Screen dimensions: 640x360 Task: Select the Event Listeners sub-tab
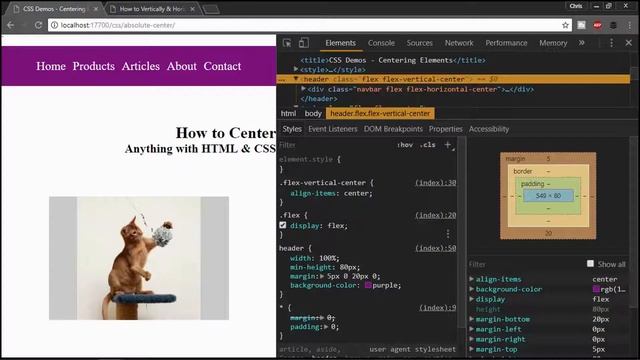point(333,129)
